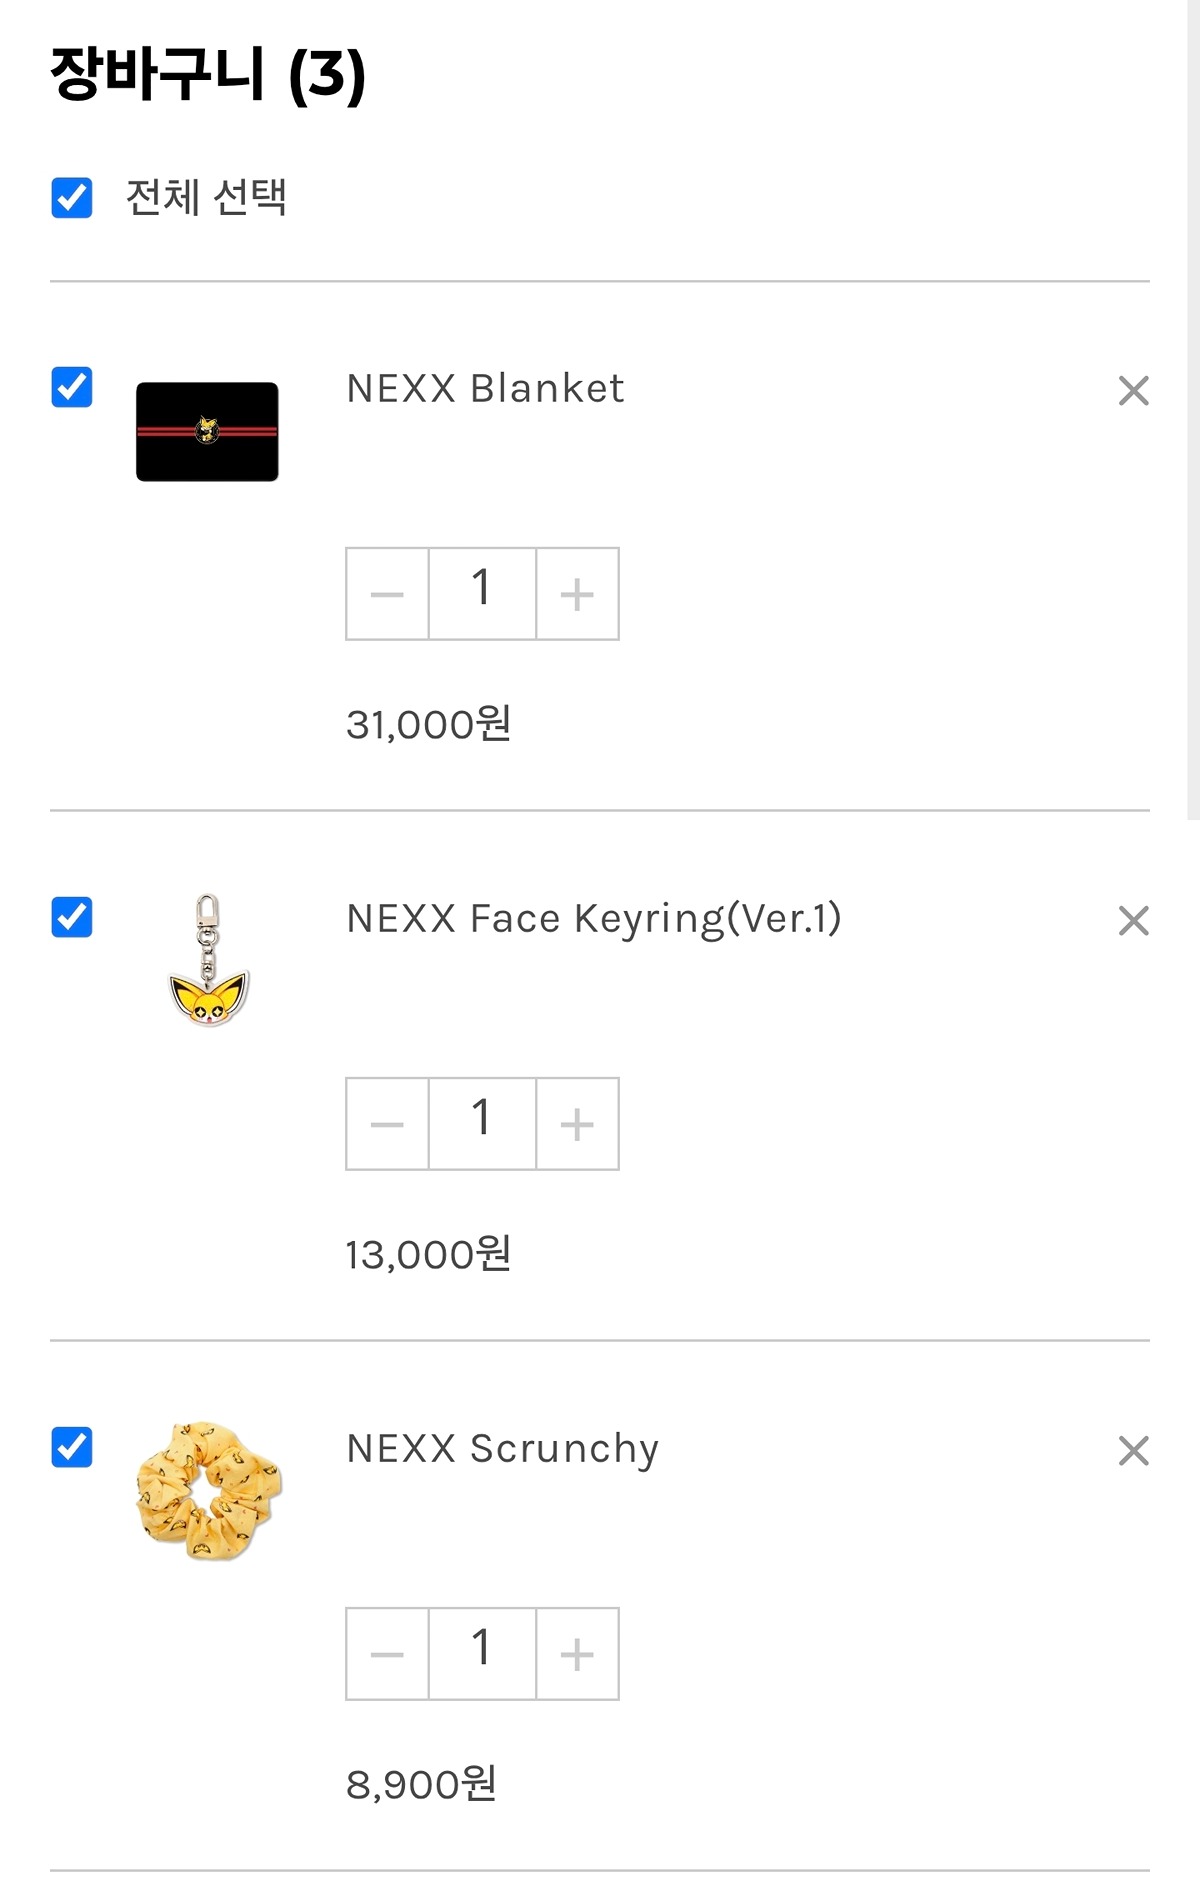
Task: Open the NEXX Blanket product thumbnail
Action: tap(207, 432)
